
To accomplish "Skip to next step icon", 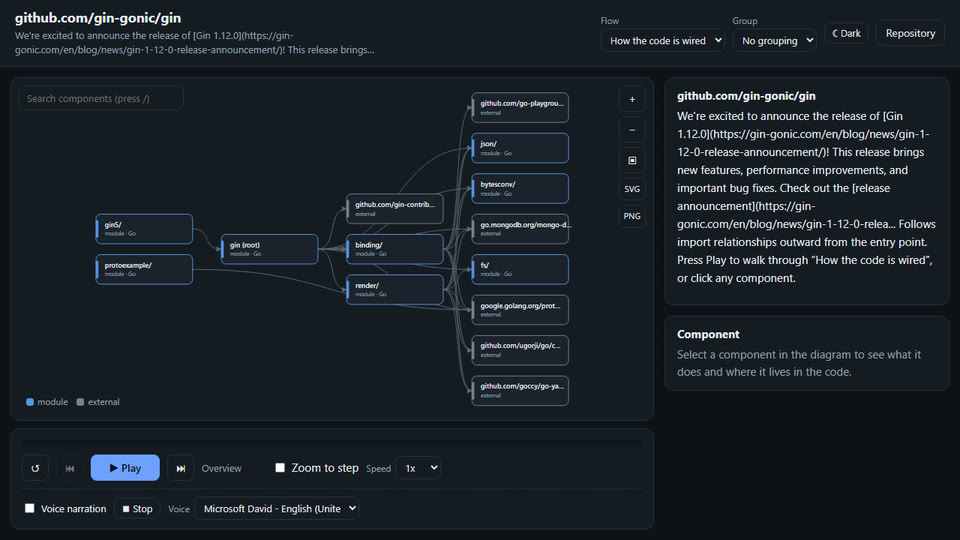I will pos(181,468).
